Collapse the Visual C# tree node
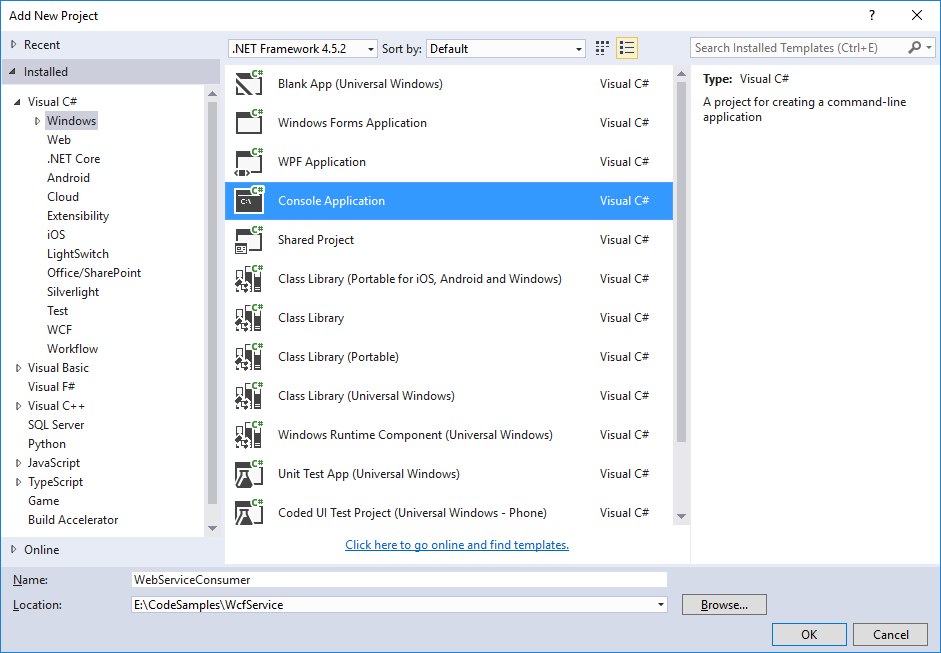This screenshot has width=941, height=653. tap(17, 101)
